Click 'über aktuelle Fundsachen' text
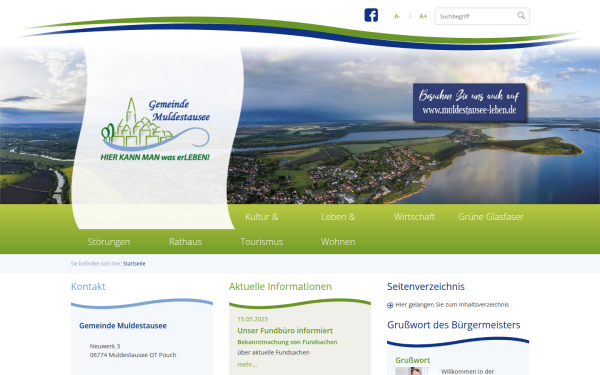This screenshot has height=375, width=600. pyautogui.click(x=274, y=352)
